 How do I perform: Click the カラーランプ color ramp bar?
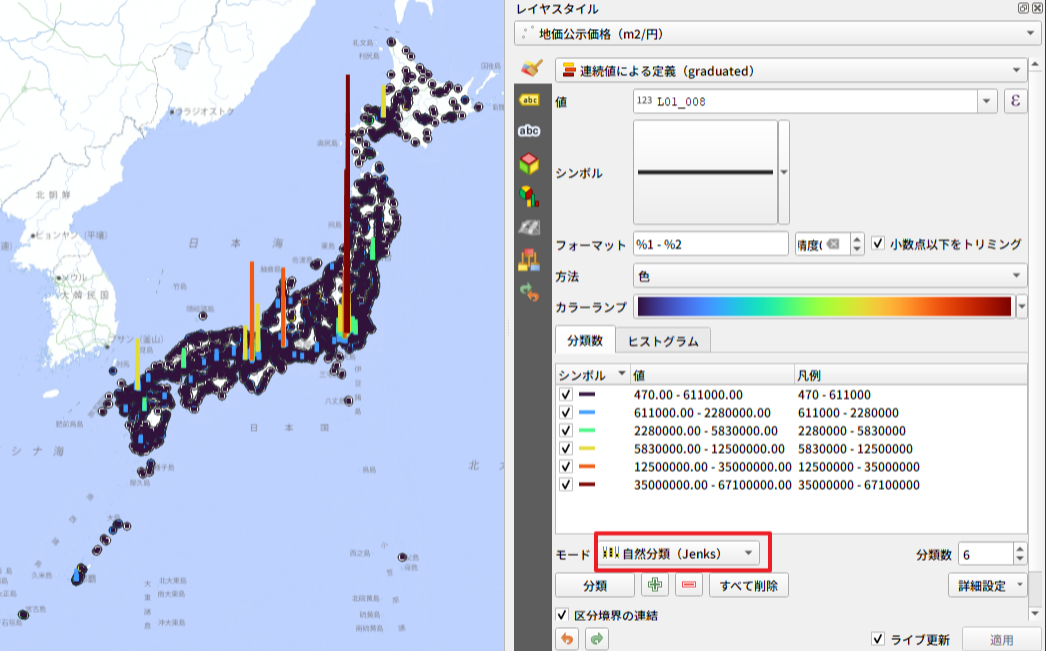(x=824, y=307)
